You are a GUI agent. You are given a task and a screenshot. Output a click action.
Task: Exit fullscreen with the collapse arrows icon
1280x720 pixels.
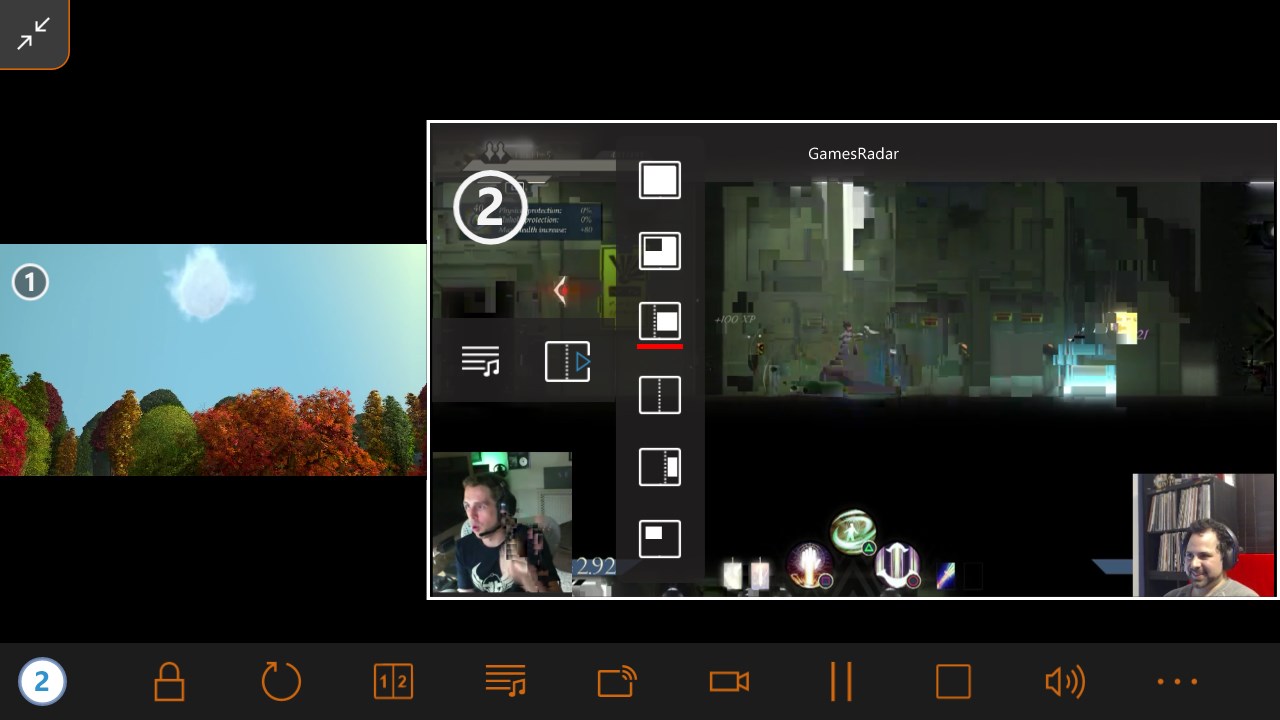(x=33, y=34)
